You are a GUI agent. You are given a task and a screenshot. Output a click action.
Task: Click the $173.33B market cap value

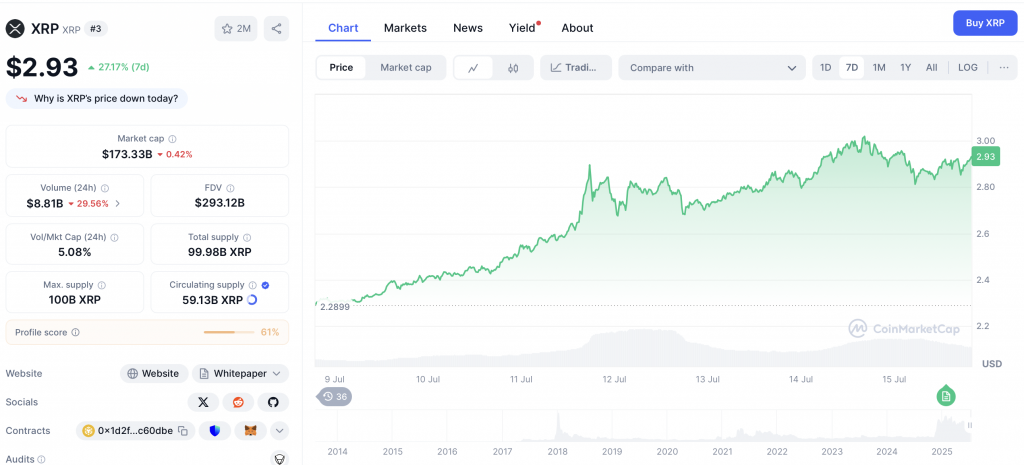point(127,154)
